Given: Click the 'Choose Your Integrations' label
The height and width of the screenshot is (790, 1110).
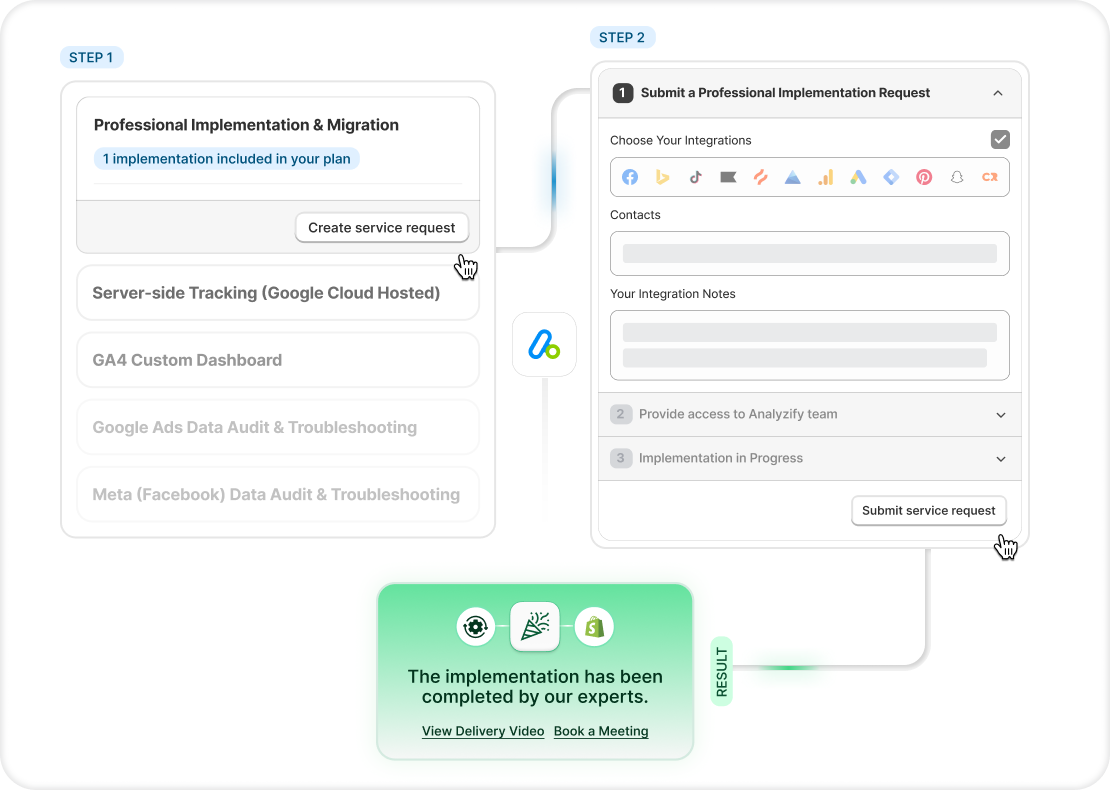Looking at the screenshot, I should (681, 140).
